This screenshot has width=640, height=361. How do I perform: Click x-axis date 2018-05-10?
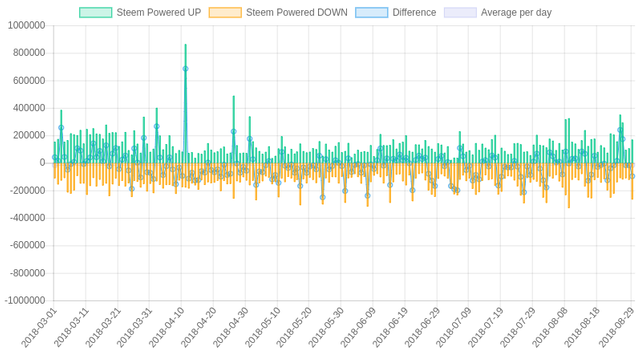click(262, 328)
